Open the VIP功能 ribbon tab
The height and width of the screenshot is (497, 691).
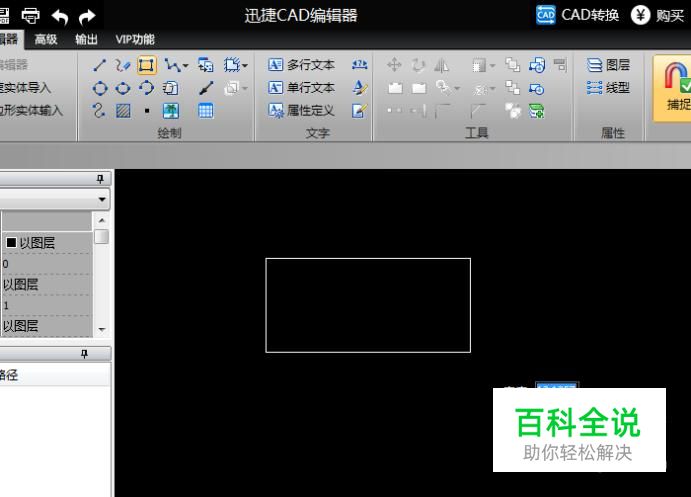[x=135, y=40]
